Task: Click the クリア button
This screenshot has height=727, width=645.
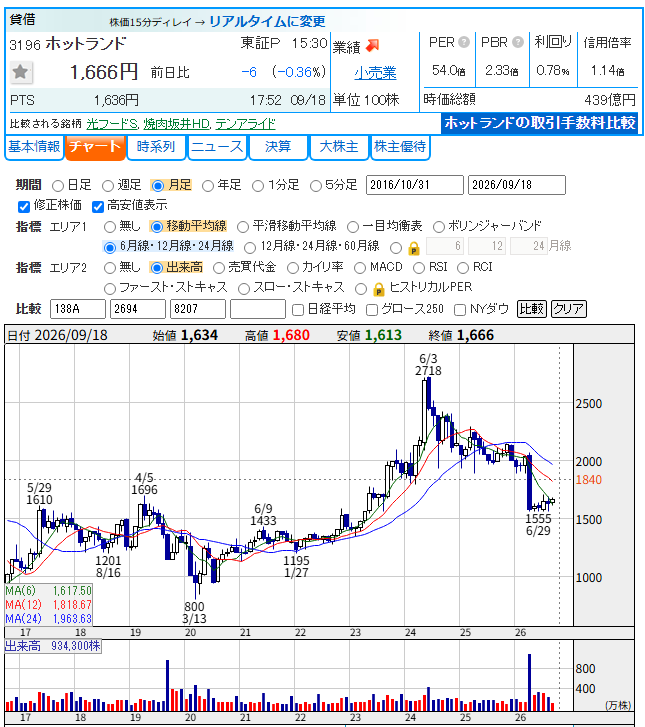Action: 568,309
